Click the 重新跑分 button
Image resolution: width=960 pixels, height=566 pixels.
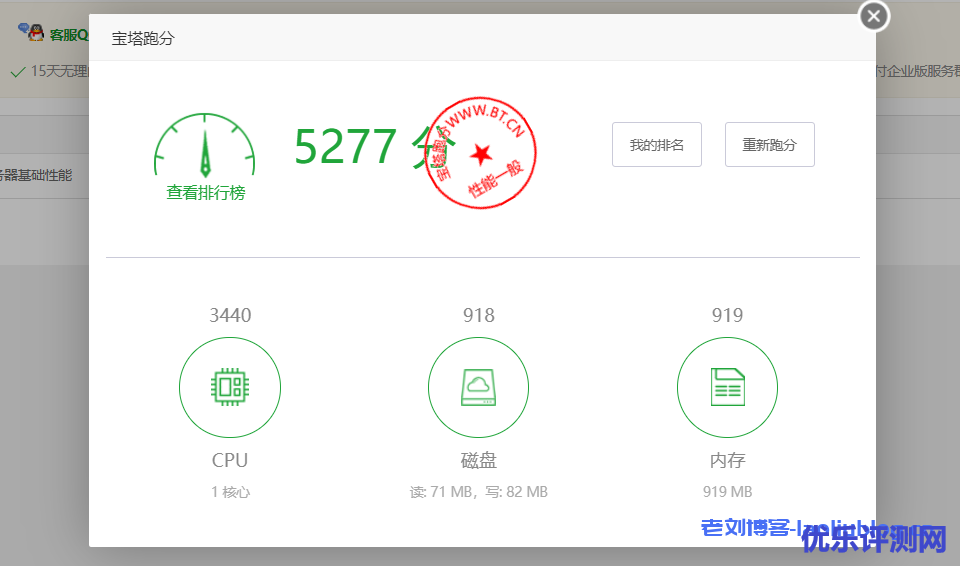(770, 145)
